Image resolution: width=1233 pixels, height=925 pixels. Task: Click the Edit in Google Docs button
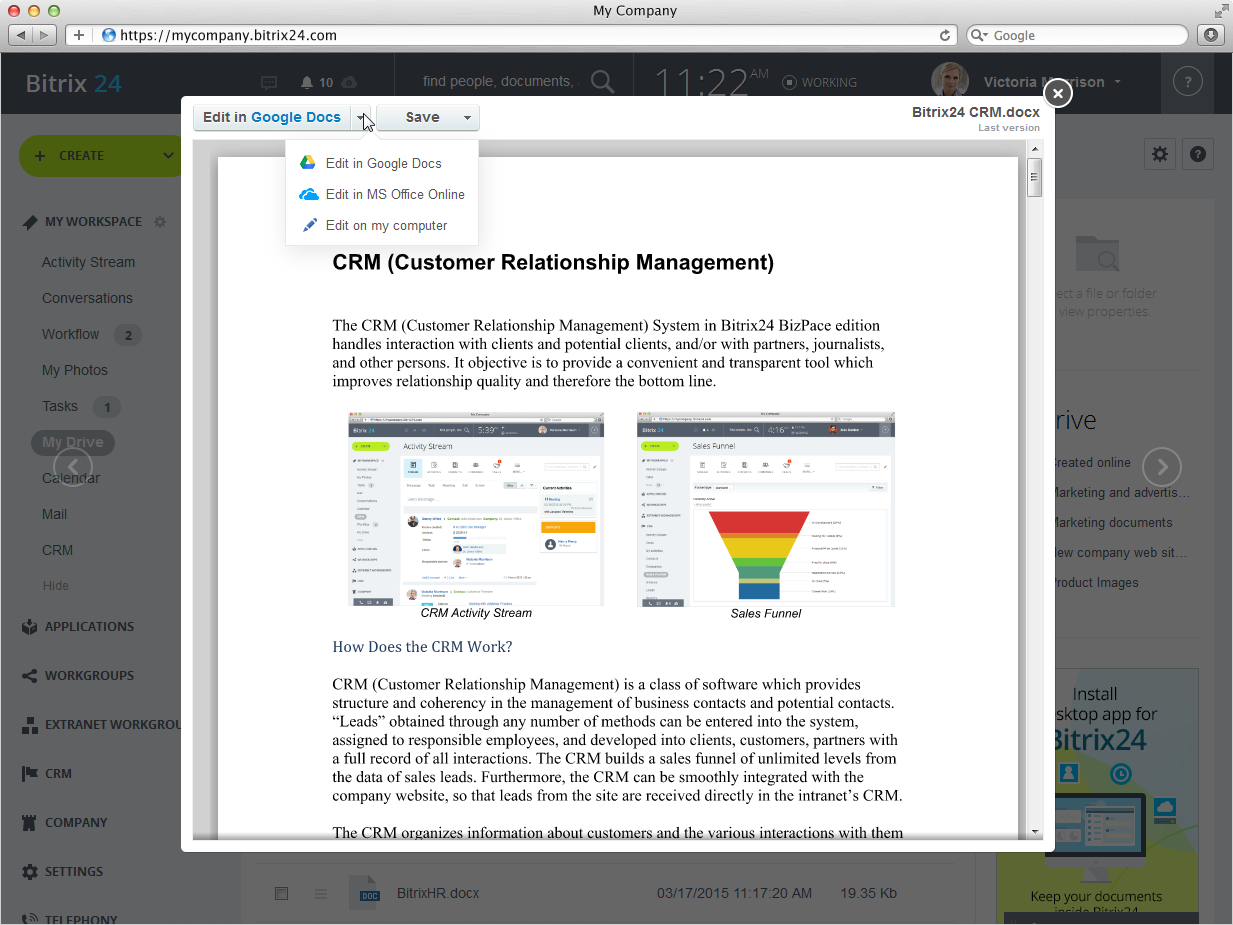pyautogui.click(x=272, y=118)
